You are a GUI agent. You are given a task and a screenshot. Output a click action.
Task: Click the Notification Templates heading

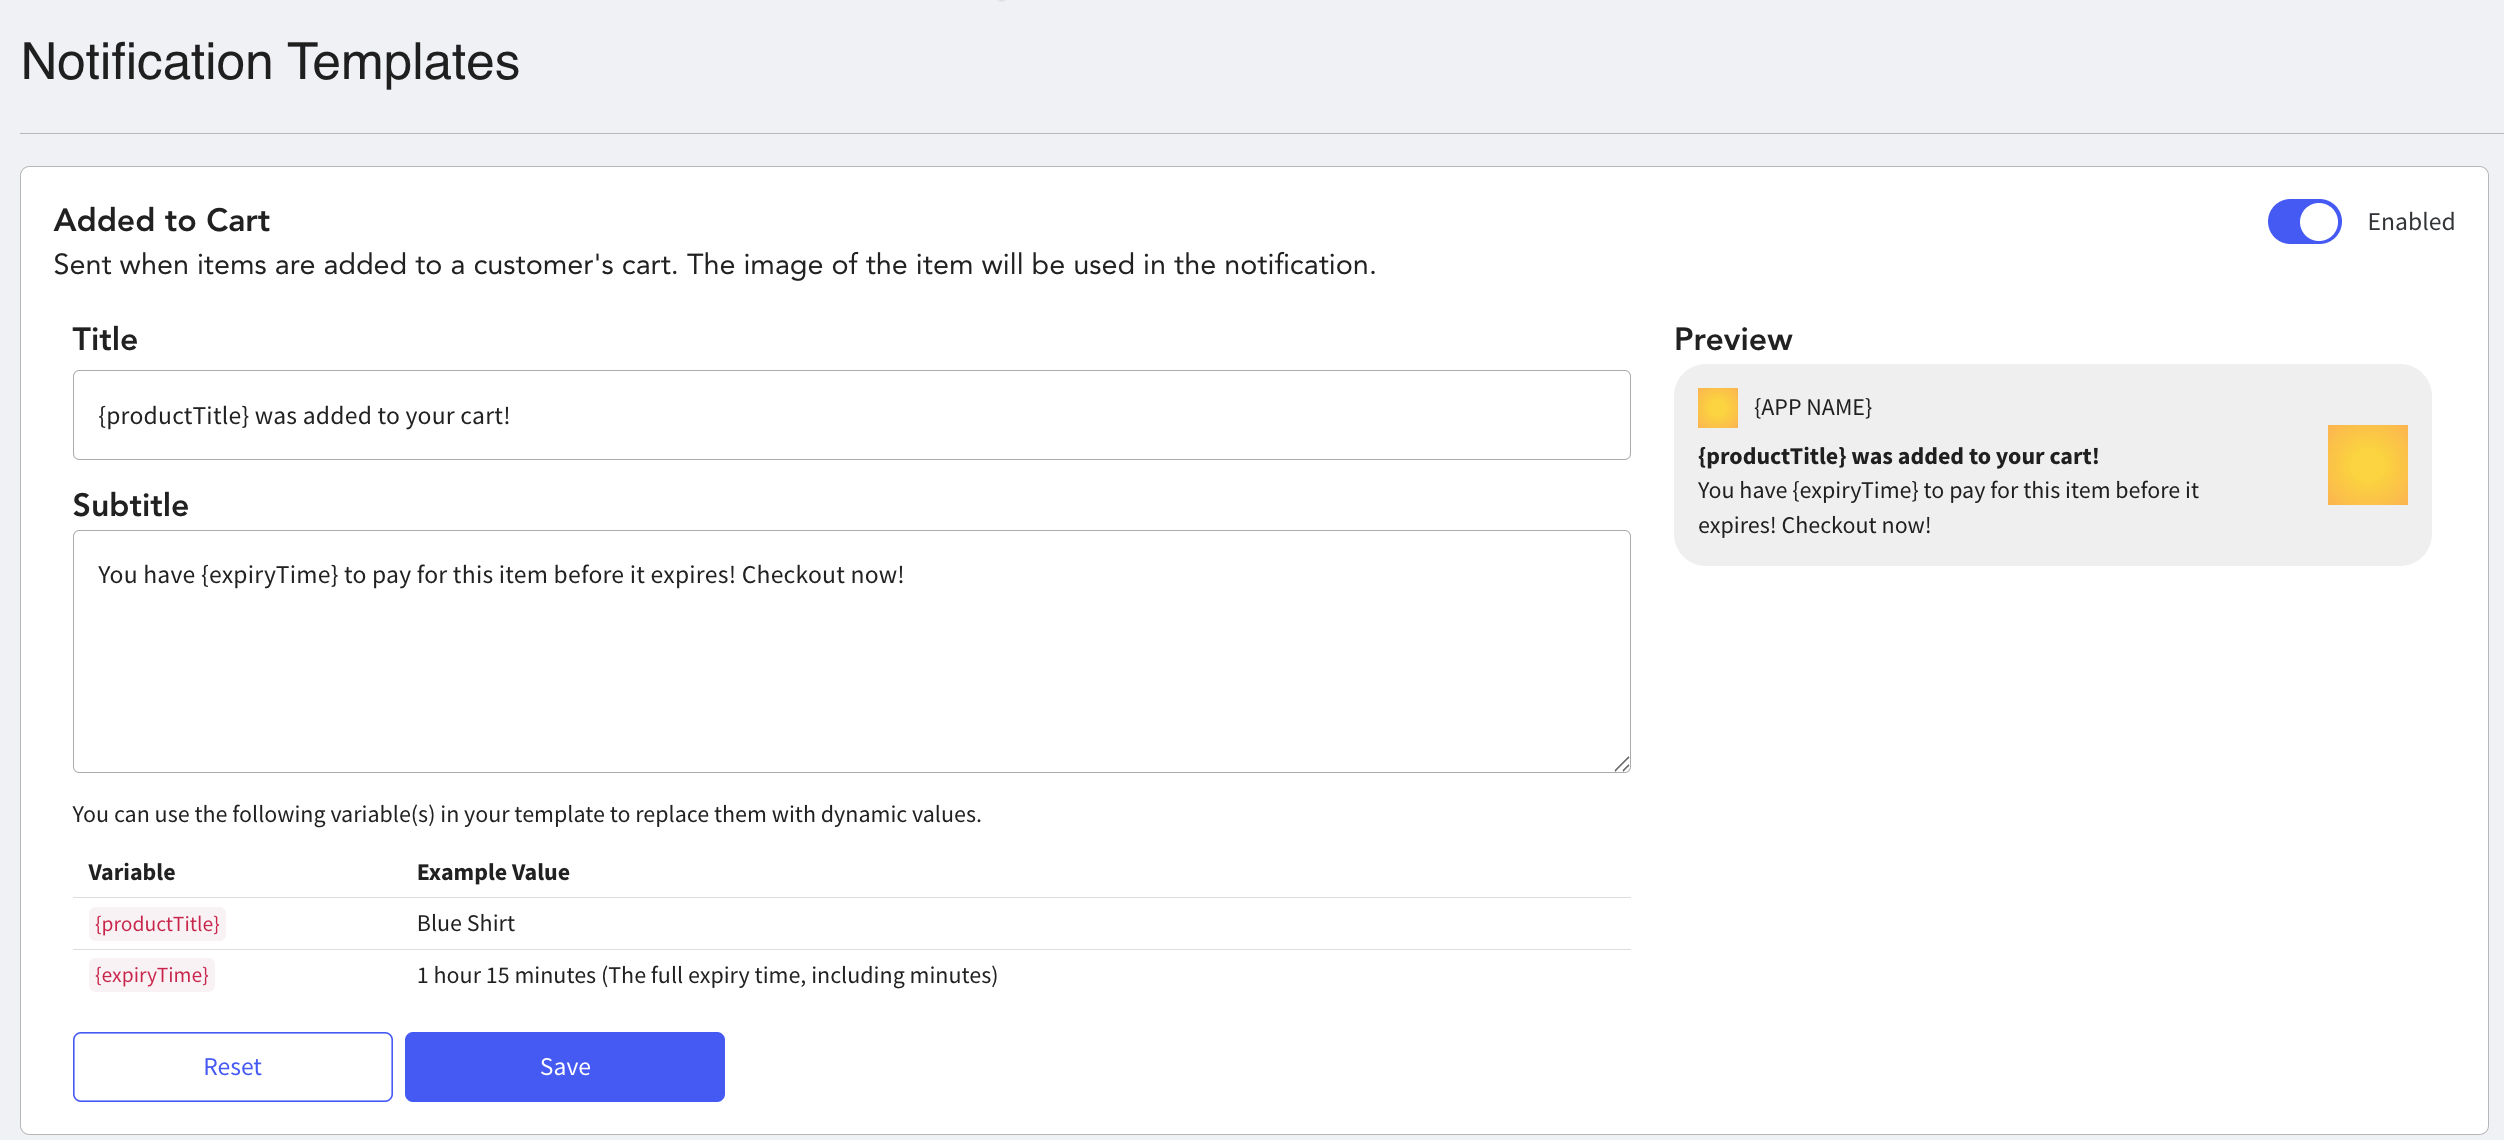coord(270,62)
